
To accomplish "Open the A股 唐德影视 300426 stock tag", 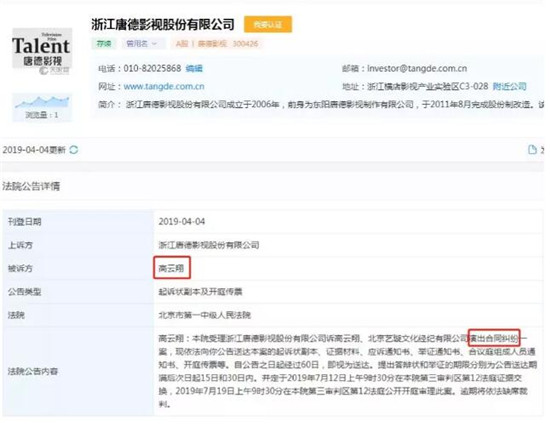I will [217, 44].
